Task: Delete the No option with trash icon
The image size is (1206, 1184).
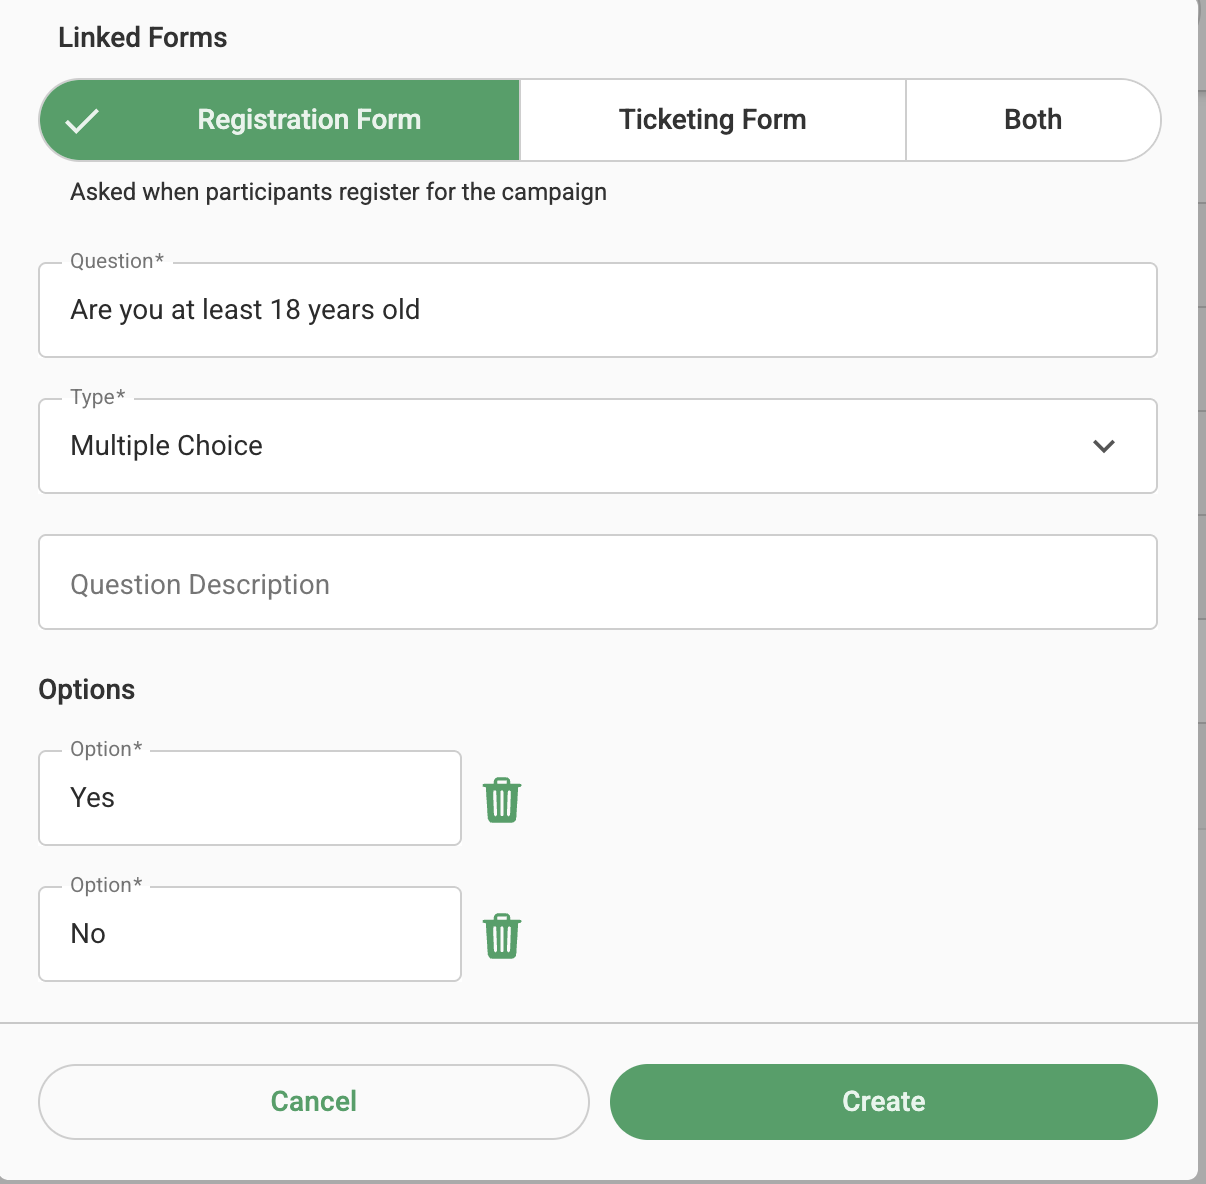Action: coord(502,936)
